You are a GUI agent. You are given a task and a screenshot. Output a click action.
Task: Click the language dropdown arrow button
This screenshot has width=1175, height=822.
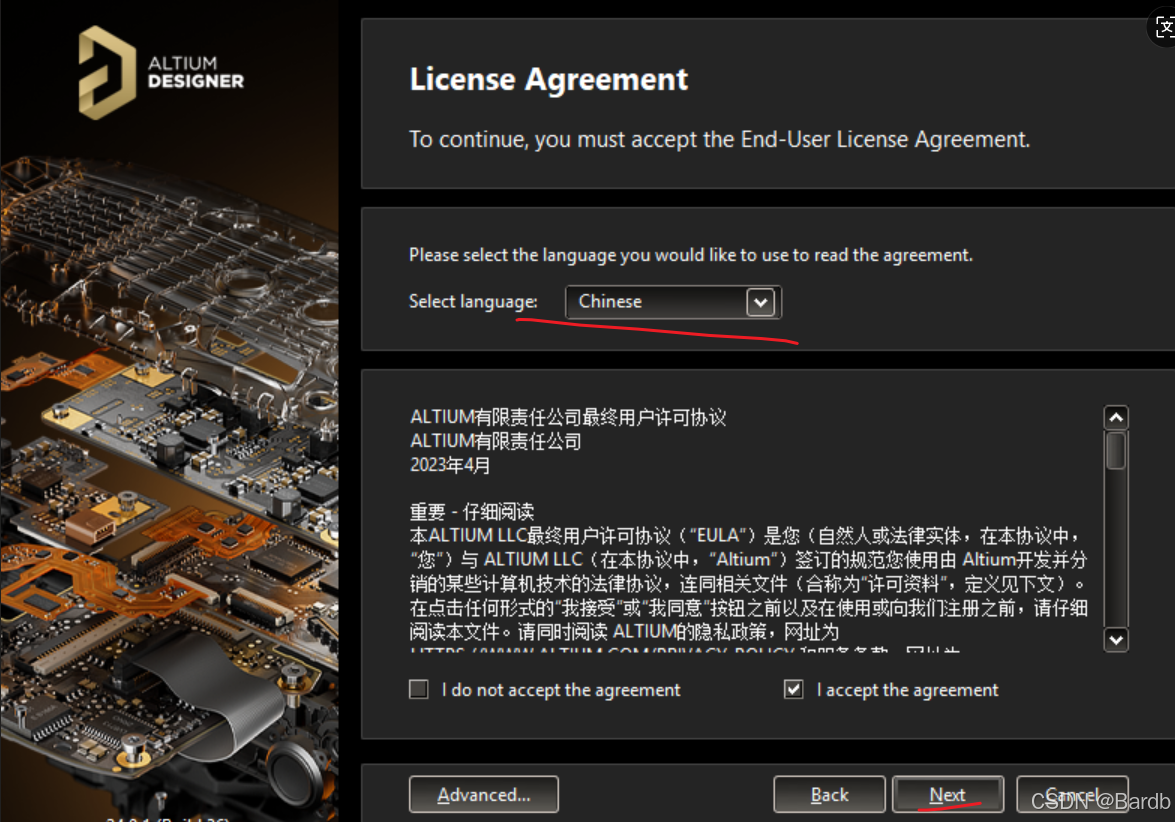pos(761,303)
